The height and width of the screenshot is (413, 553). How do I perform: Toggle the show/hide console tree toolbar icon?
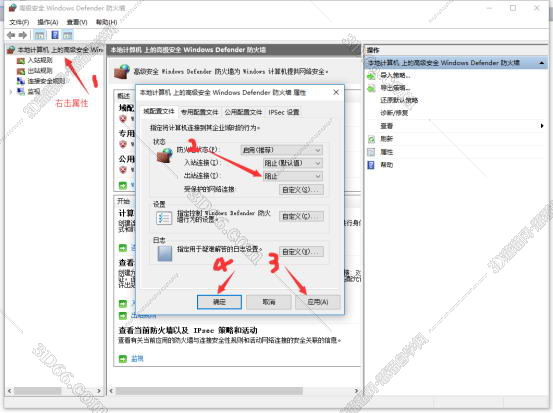click(x=40, y=35)
